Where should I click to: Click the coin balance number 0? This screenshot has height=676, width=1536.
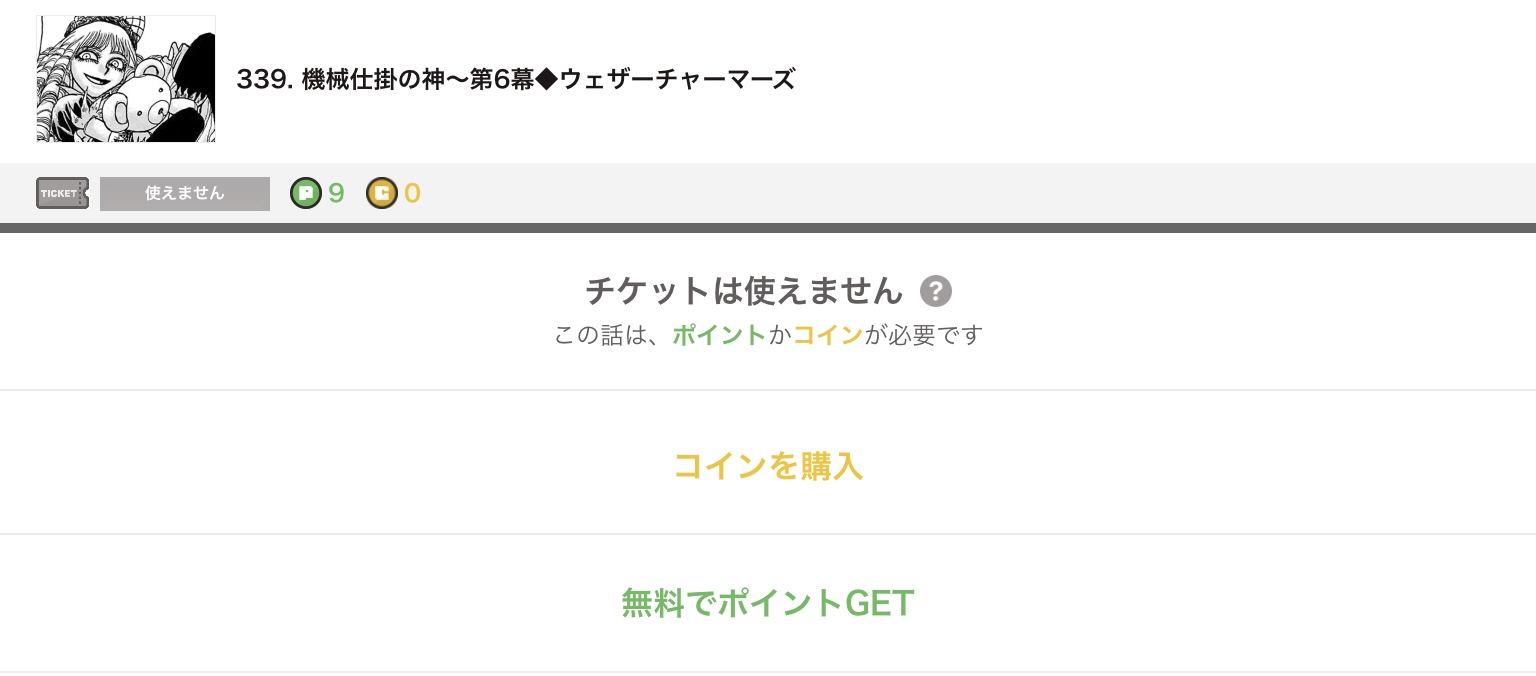click(x=412, y=193)
